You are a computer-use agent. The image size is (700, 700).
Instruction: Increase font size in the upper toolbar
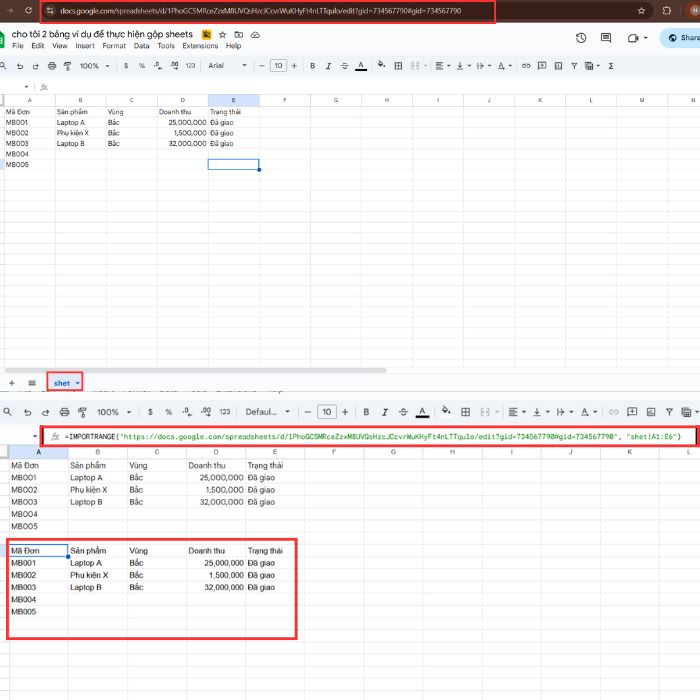[294, 66]
